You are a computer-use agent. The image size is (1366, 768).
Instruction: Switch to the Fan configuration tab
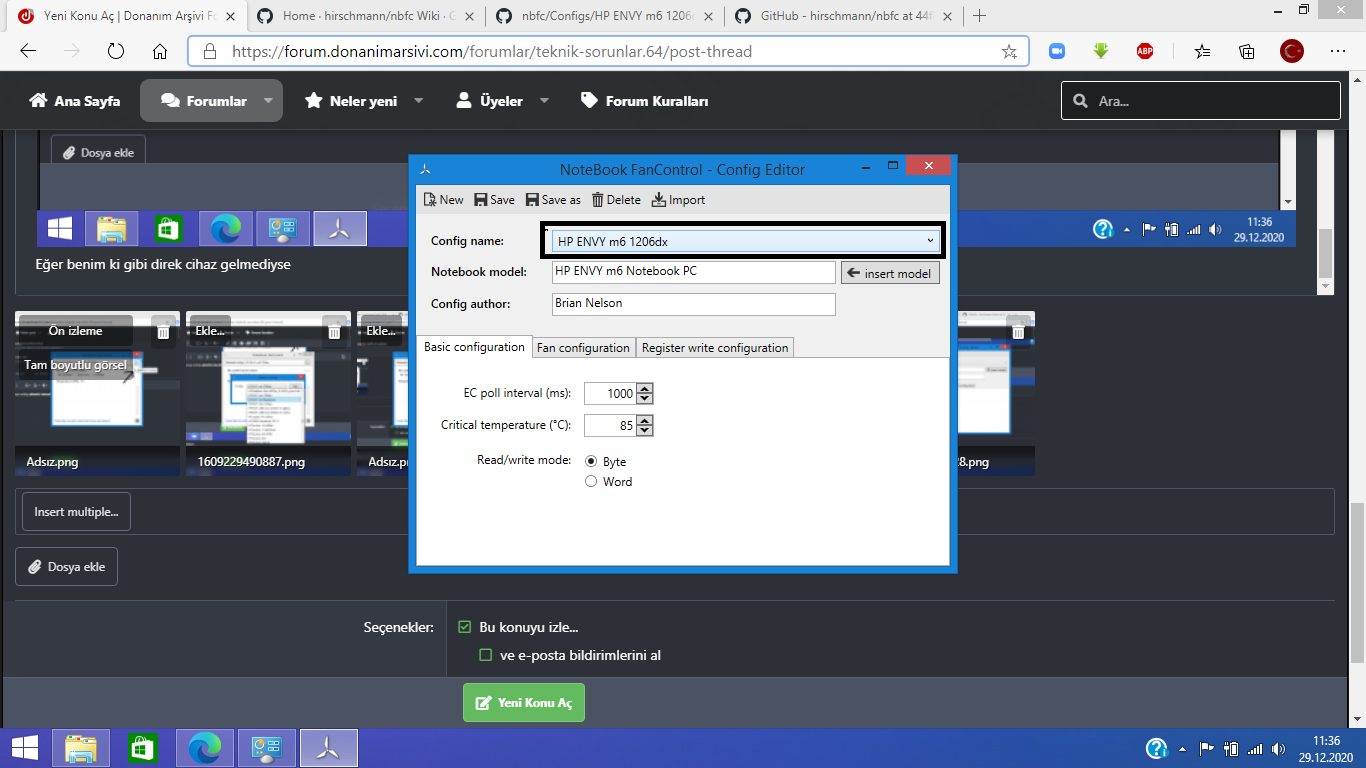(584, 348)
